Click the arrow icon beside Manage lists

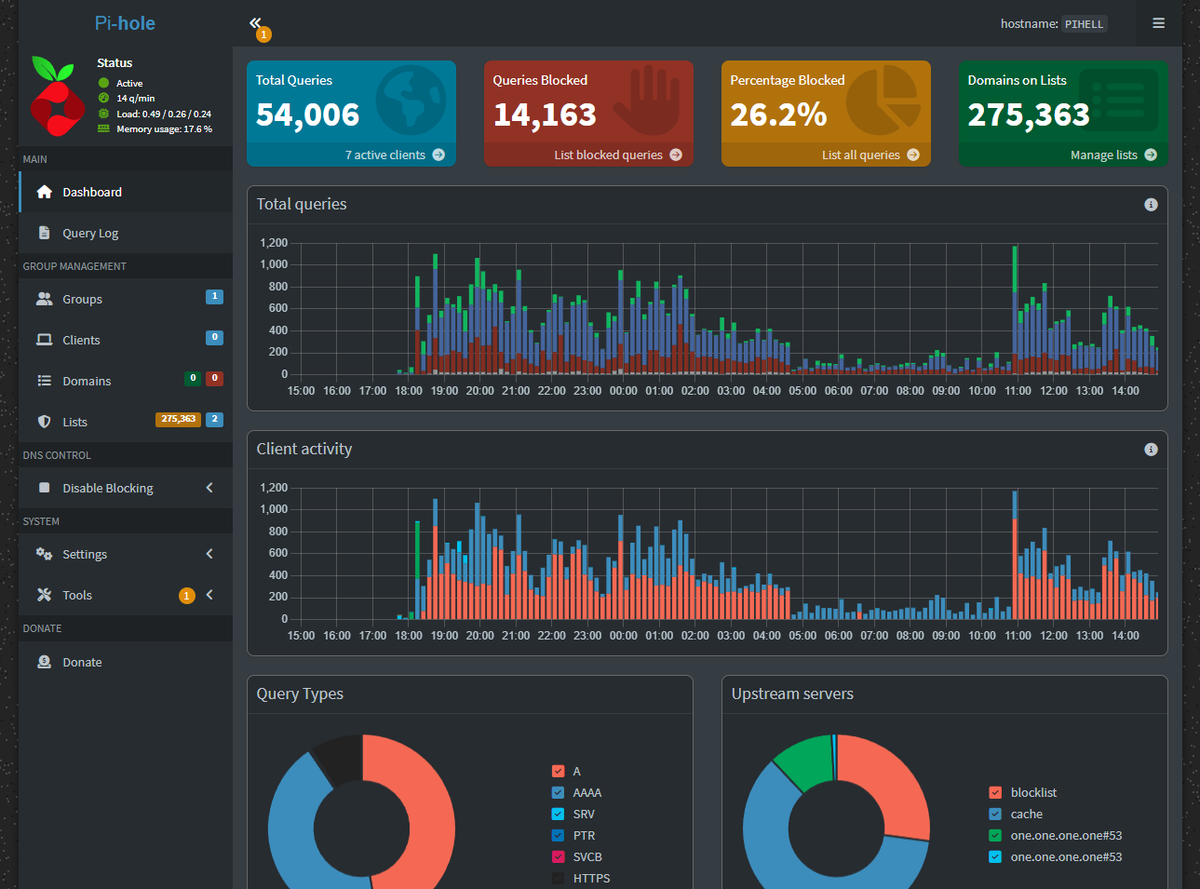tap(1151, 155)
